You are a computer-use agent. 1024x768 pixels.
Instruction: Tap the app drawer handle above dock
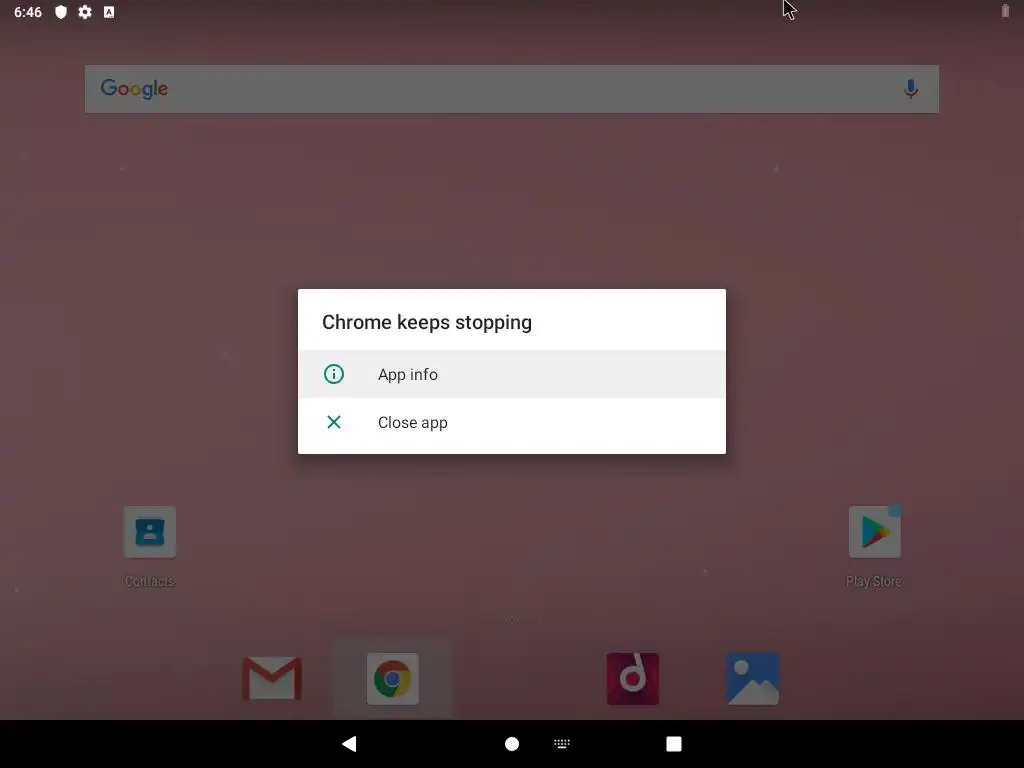click(x=512, y=617)
